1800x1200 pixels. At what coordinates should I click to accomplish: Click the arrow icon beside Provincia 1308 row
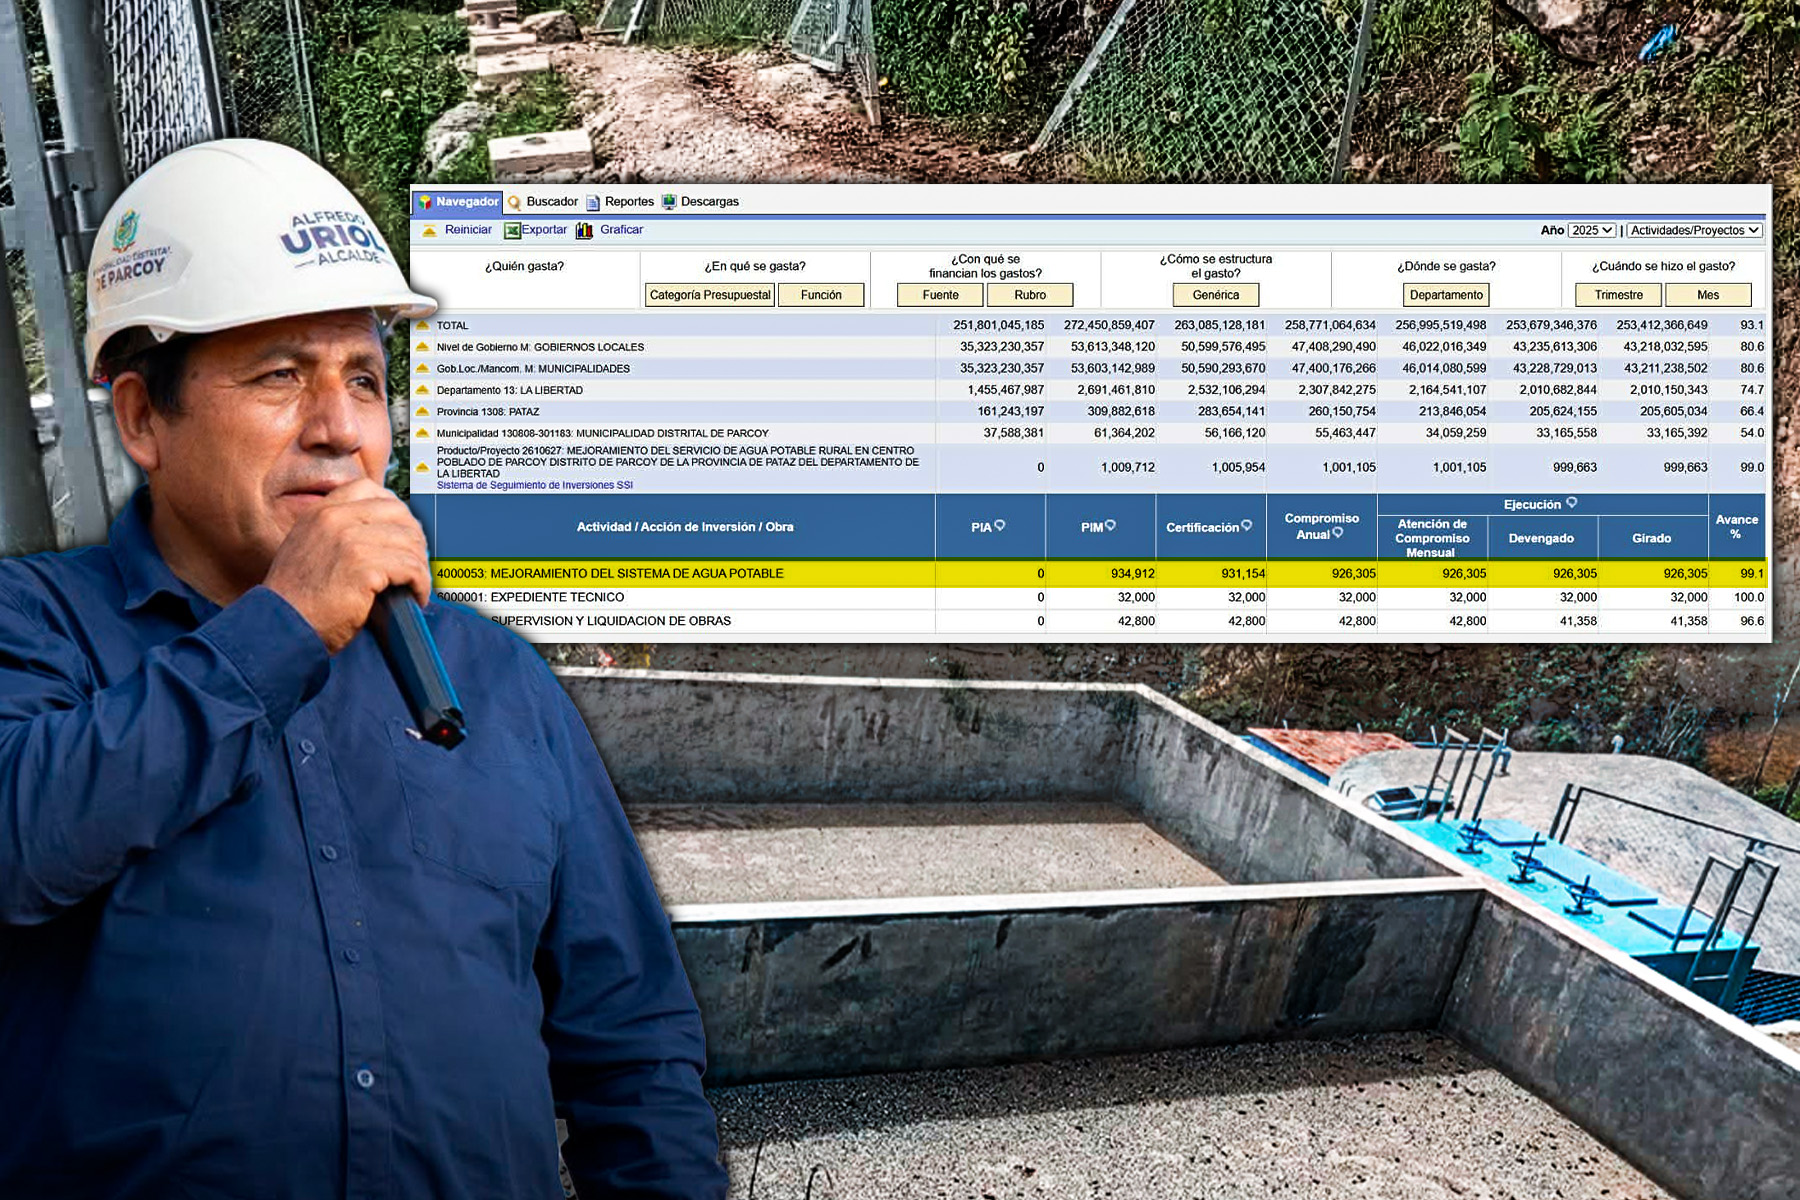tap(422, 412)
